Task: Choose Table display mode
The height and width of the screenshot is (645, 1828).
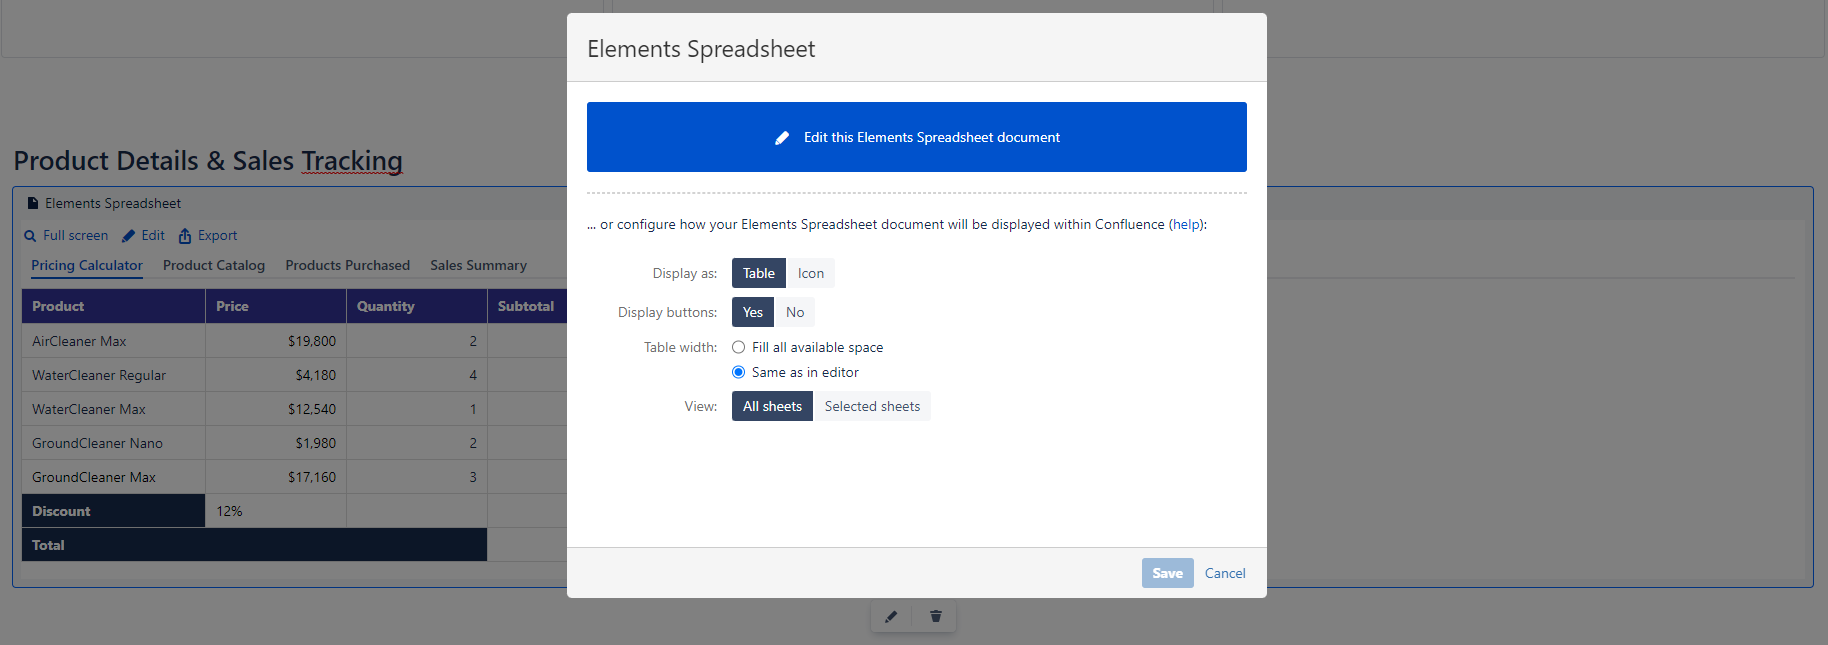Action: click(x=758, y=273)
